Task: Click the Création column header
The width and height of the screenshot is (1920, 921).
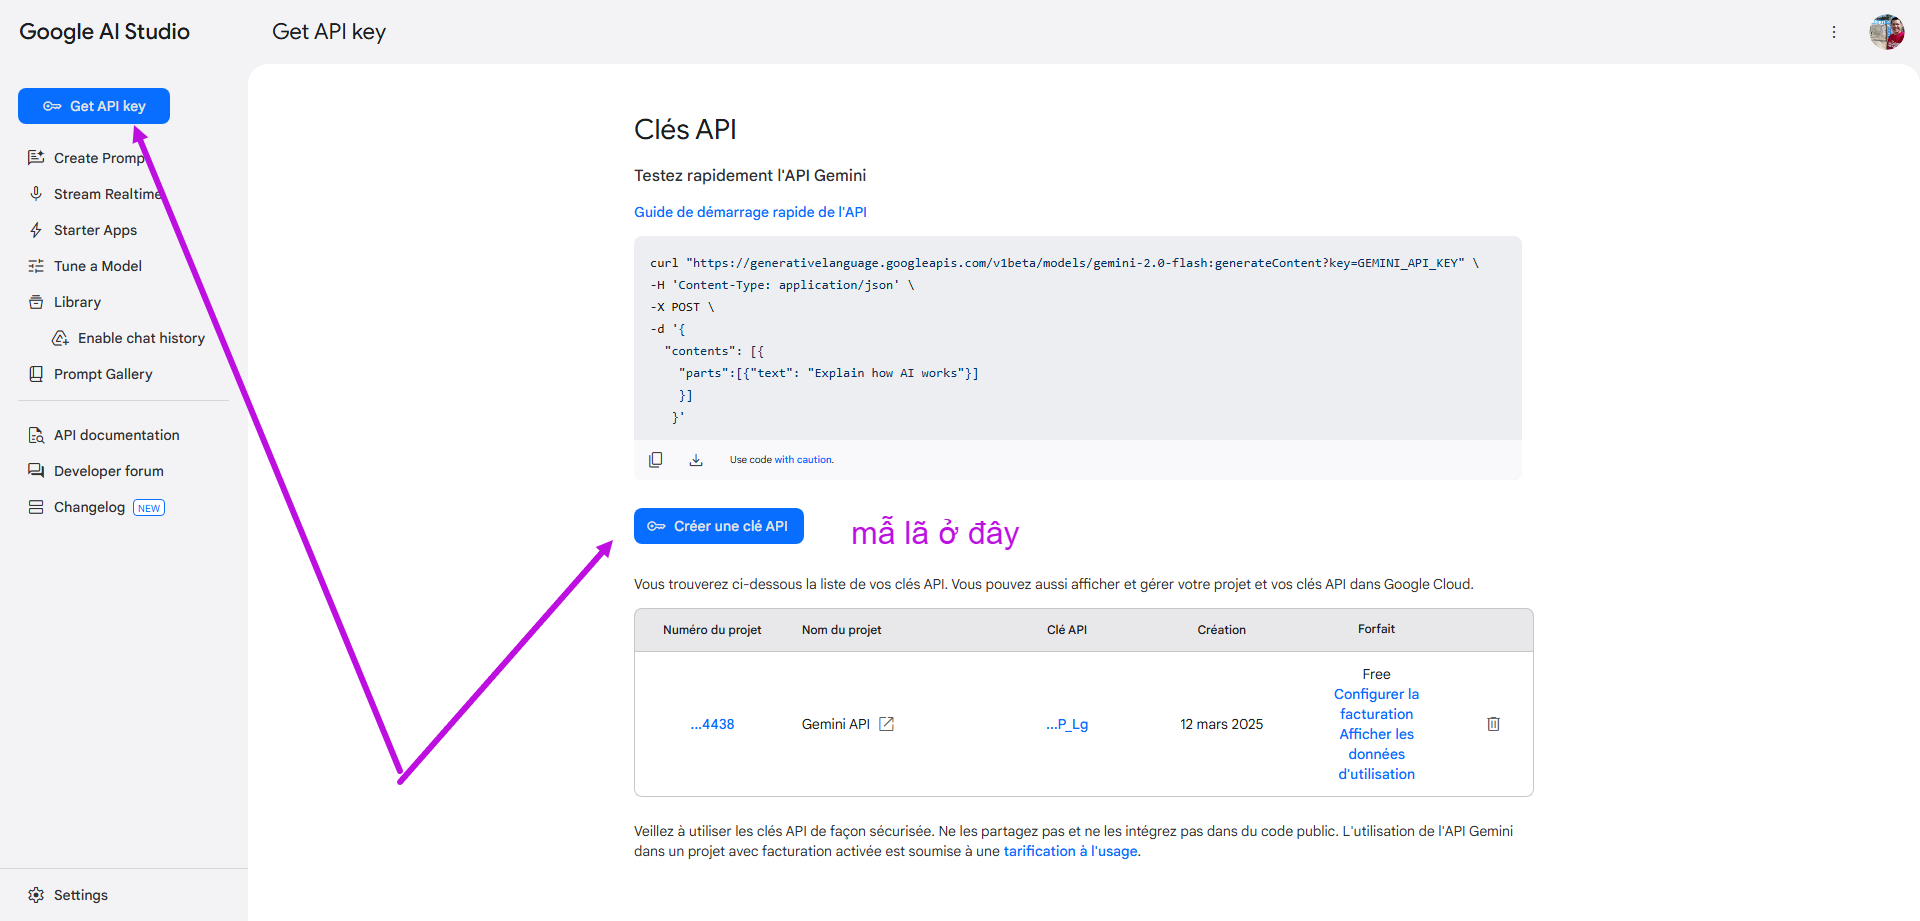Action: [x=1221, y=630]
